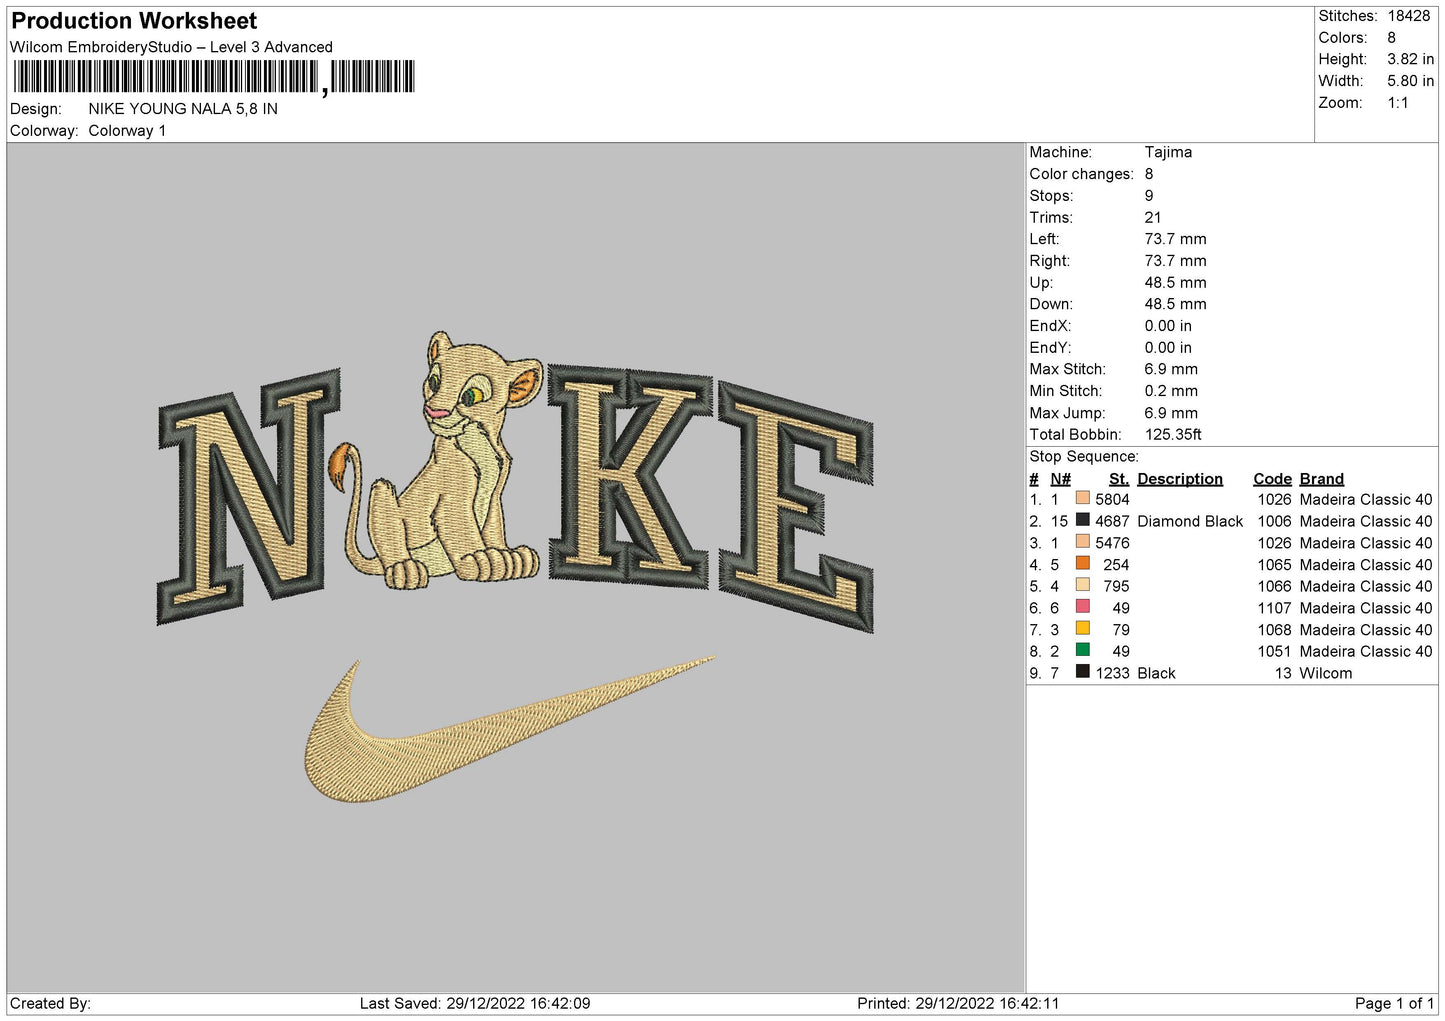Image resolution: width=1445 pixels, height=1021 pixels.
Task: Click the swatch beside 5476 stitches
Action: click(x=1082, y=542)
